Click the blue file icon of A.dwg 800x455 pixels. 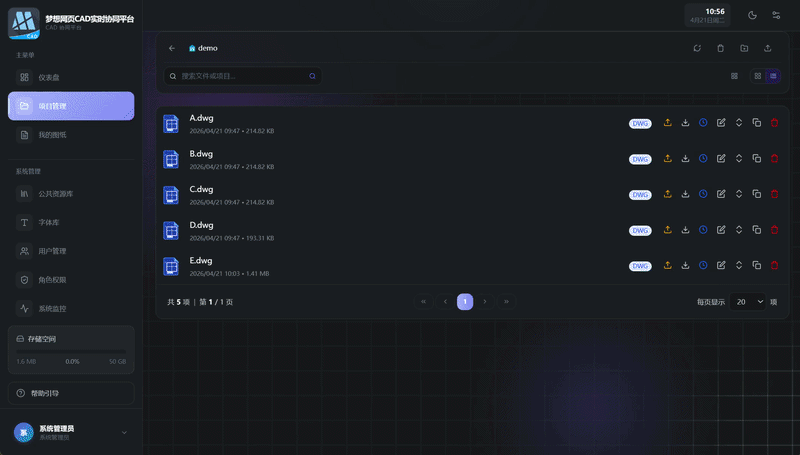(171, 124)
